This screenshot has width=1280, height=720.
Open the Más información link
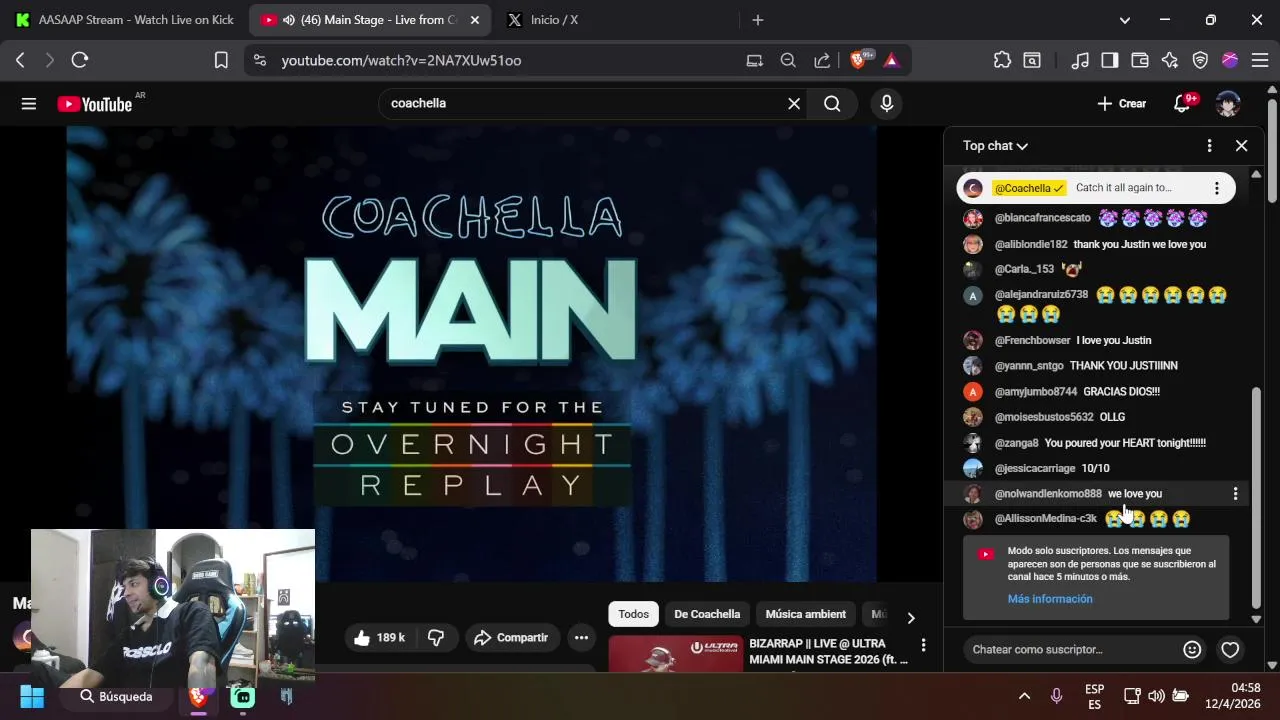1050,599
